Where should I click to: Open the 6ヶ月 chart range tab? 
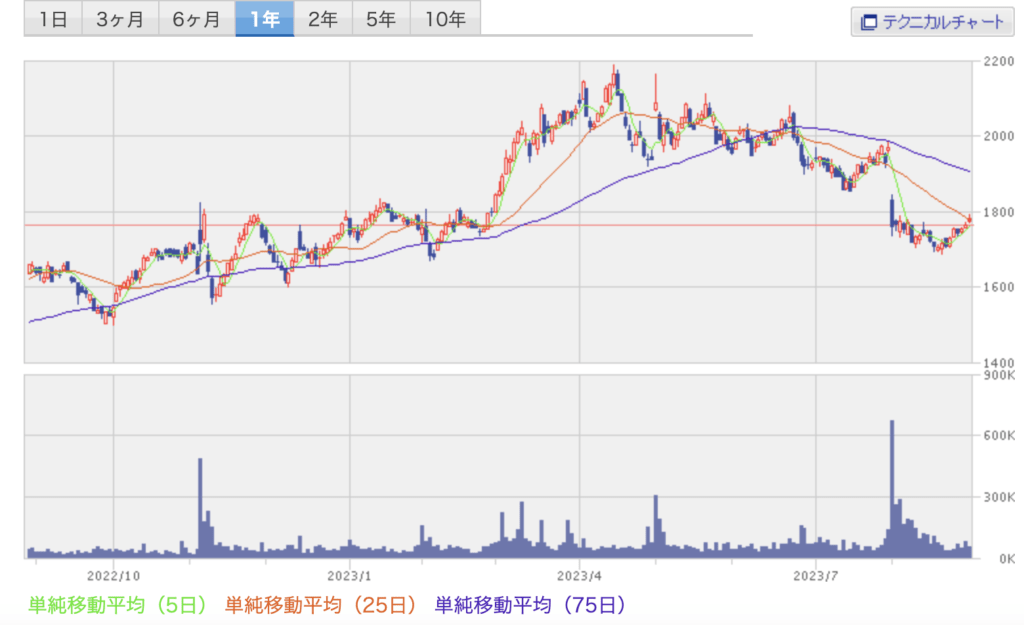point(196,19)
